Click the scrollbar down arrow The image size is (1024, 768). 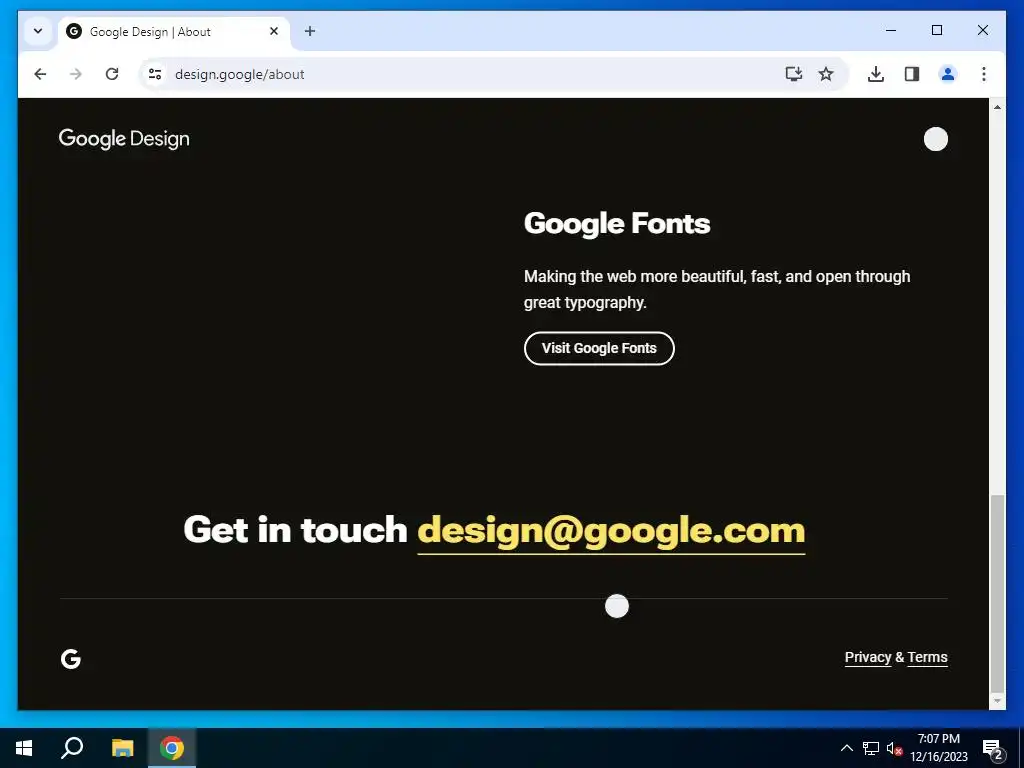pyautogui.click(x=997, y=701)
